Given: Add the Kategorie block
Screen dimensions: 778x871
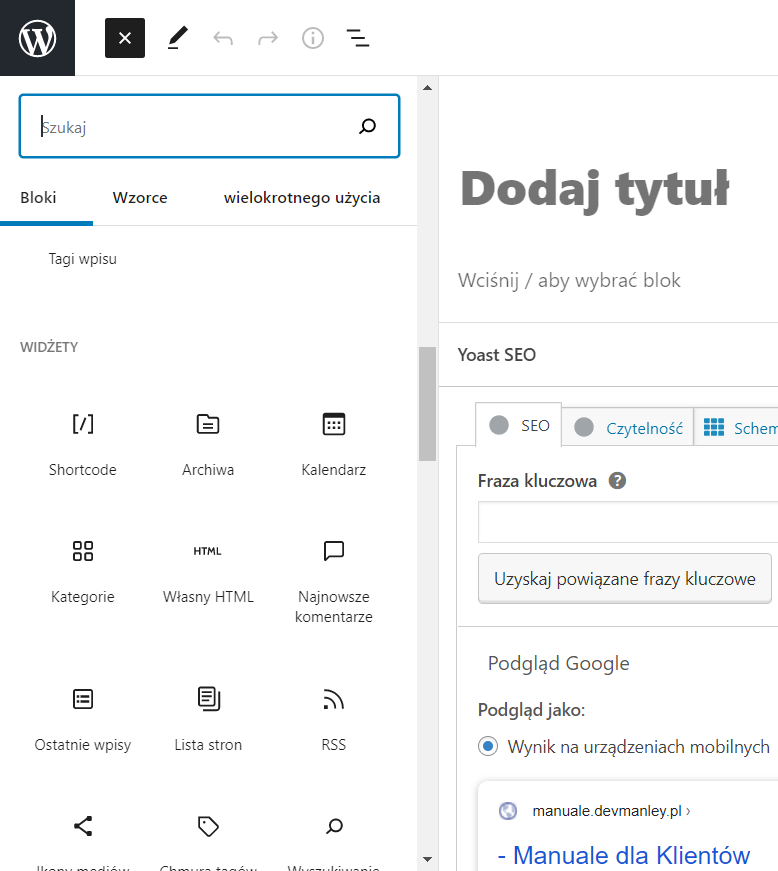Looking at the screenshot, I should (x=83, y=569).
